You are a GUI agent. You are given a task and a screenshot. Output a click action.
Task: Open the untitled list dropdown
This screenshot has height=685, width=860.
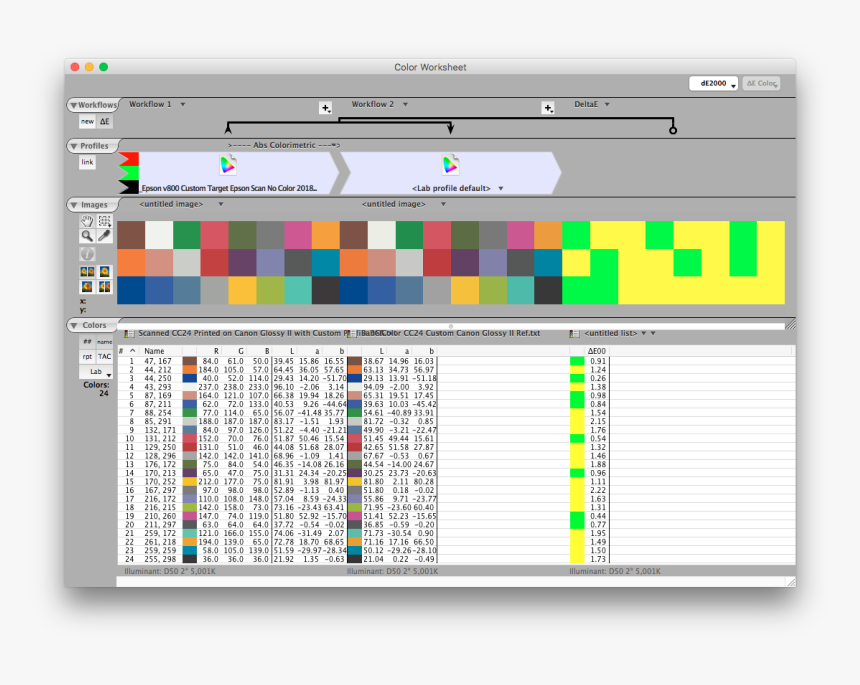644,333
